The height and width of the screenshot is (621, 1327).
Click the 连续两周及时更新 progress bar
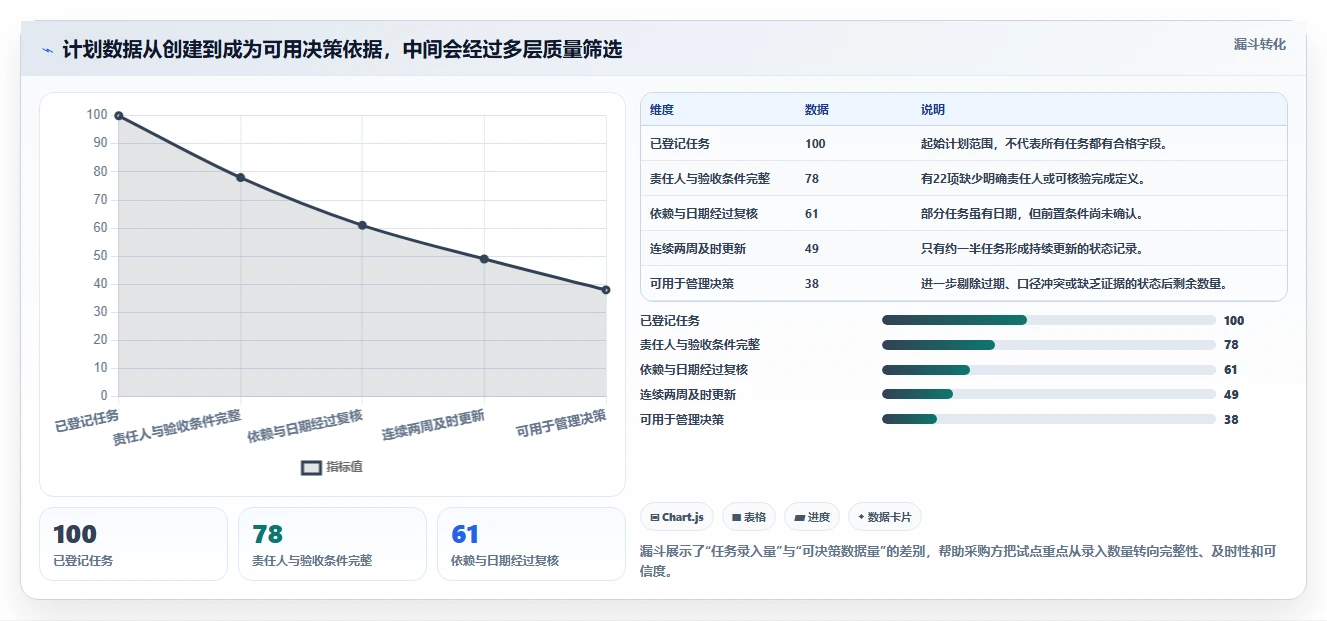click(x=1048, y=394)
